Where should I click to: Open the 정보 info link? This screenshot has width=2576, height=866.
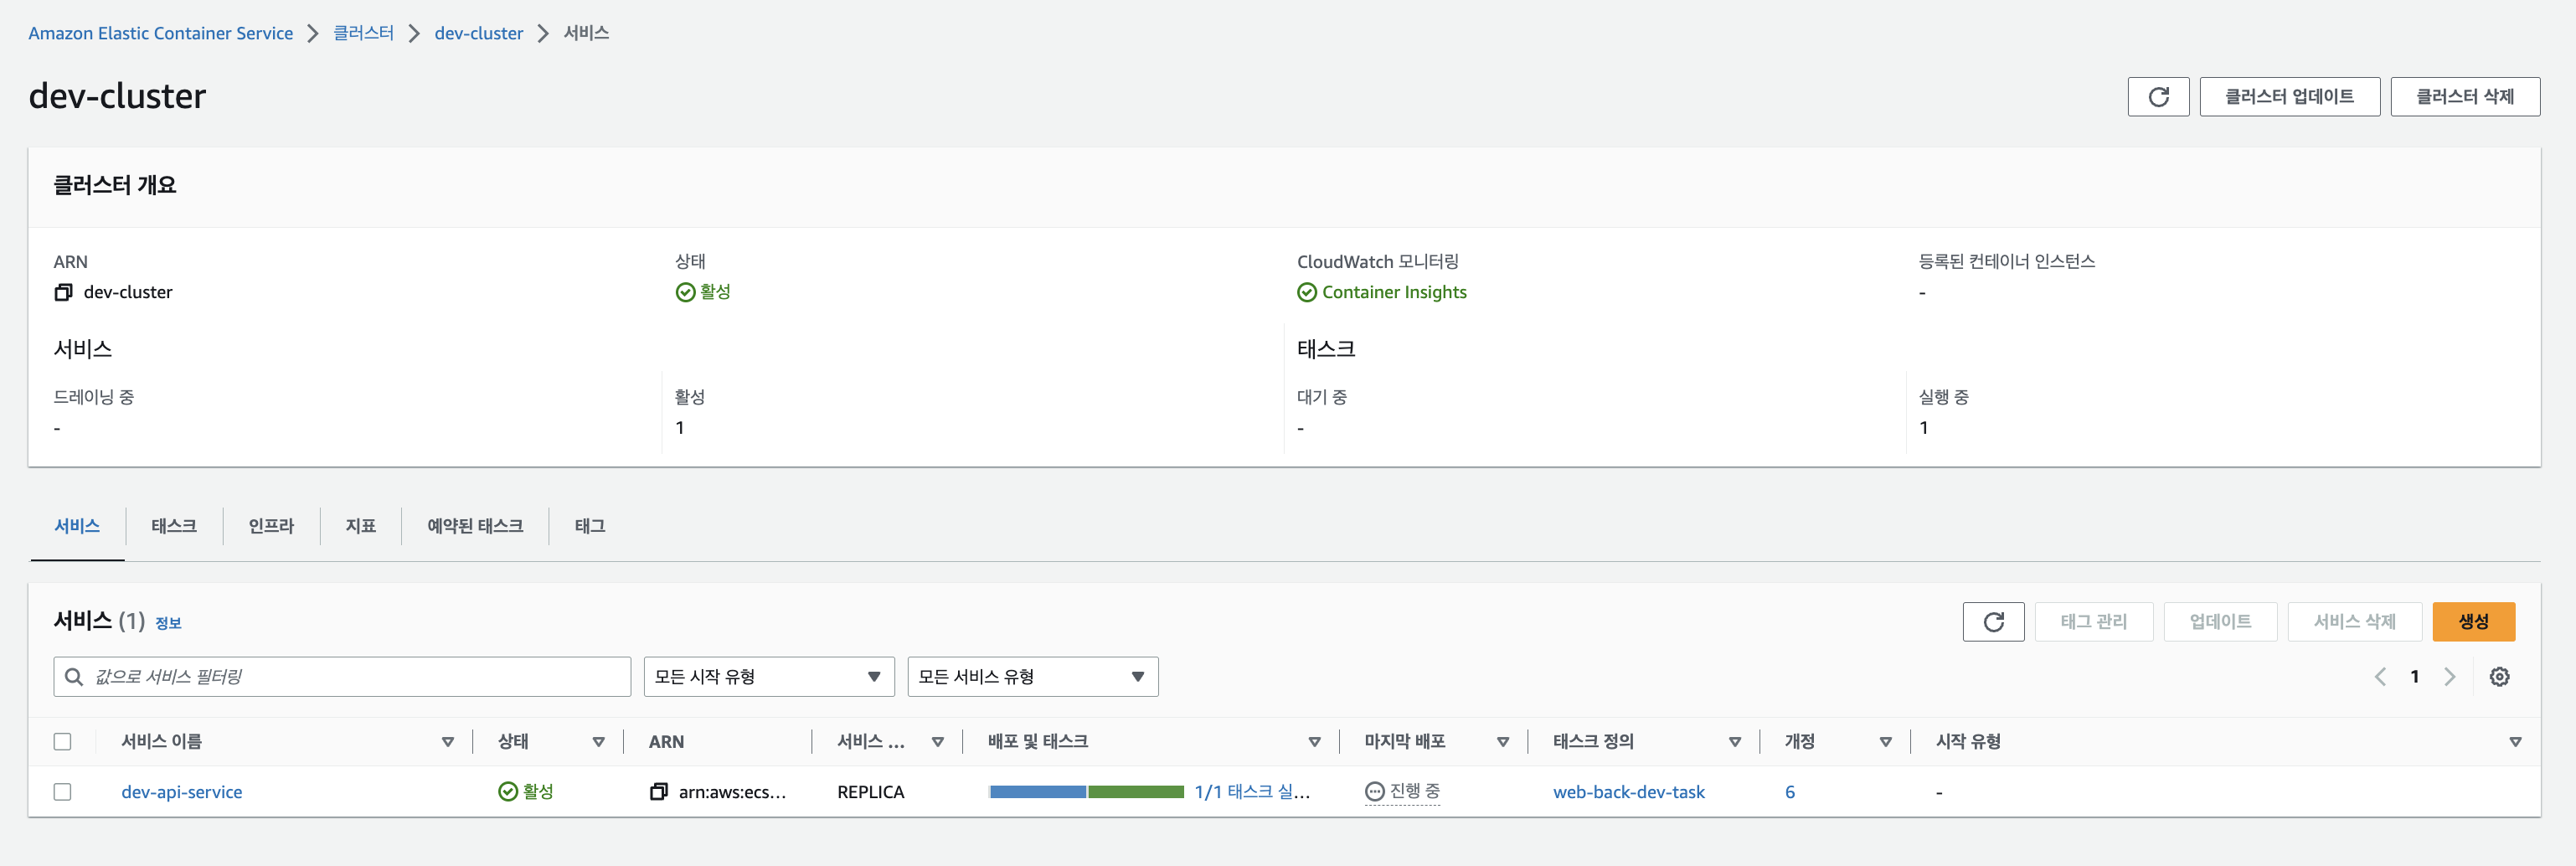pyautogui.click(x=168, y=623)
